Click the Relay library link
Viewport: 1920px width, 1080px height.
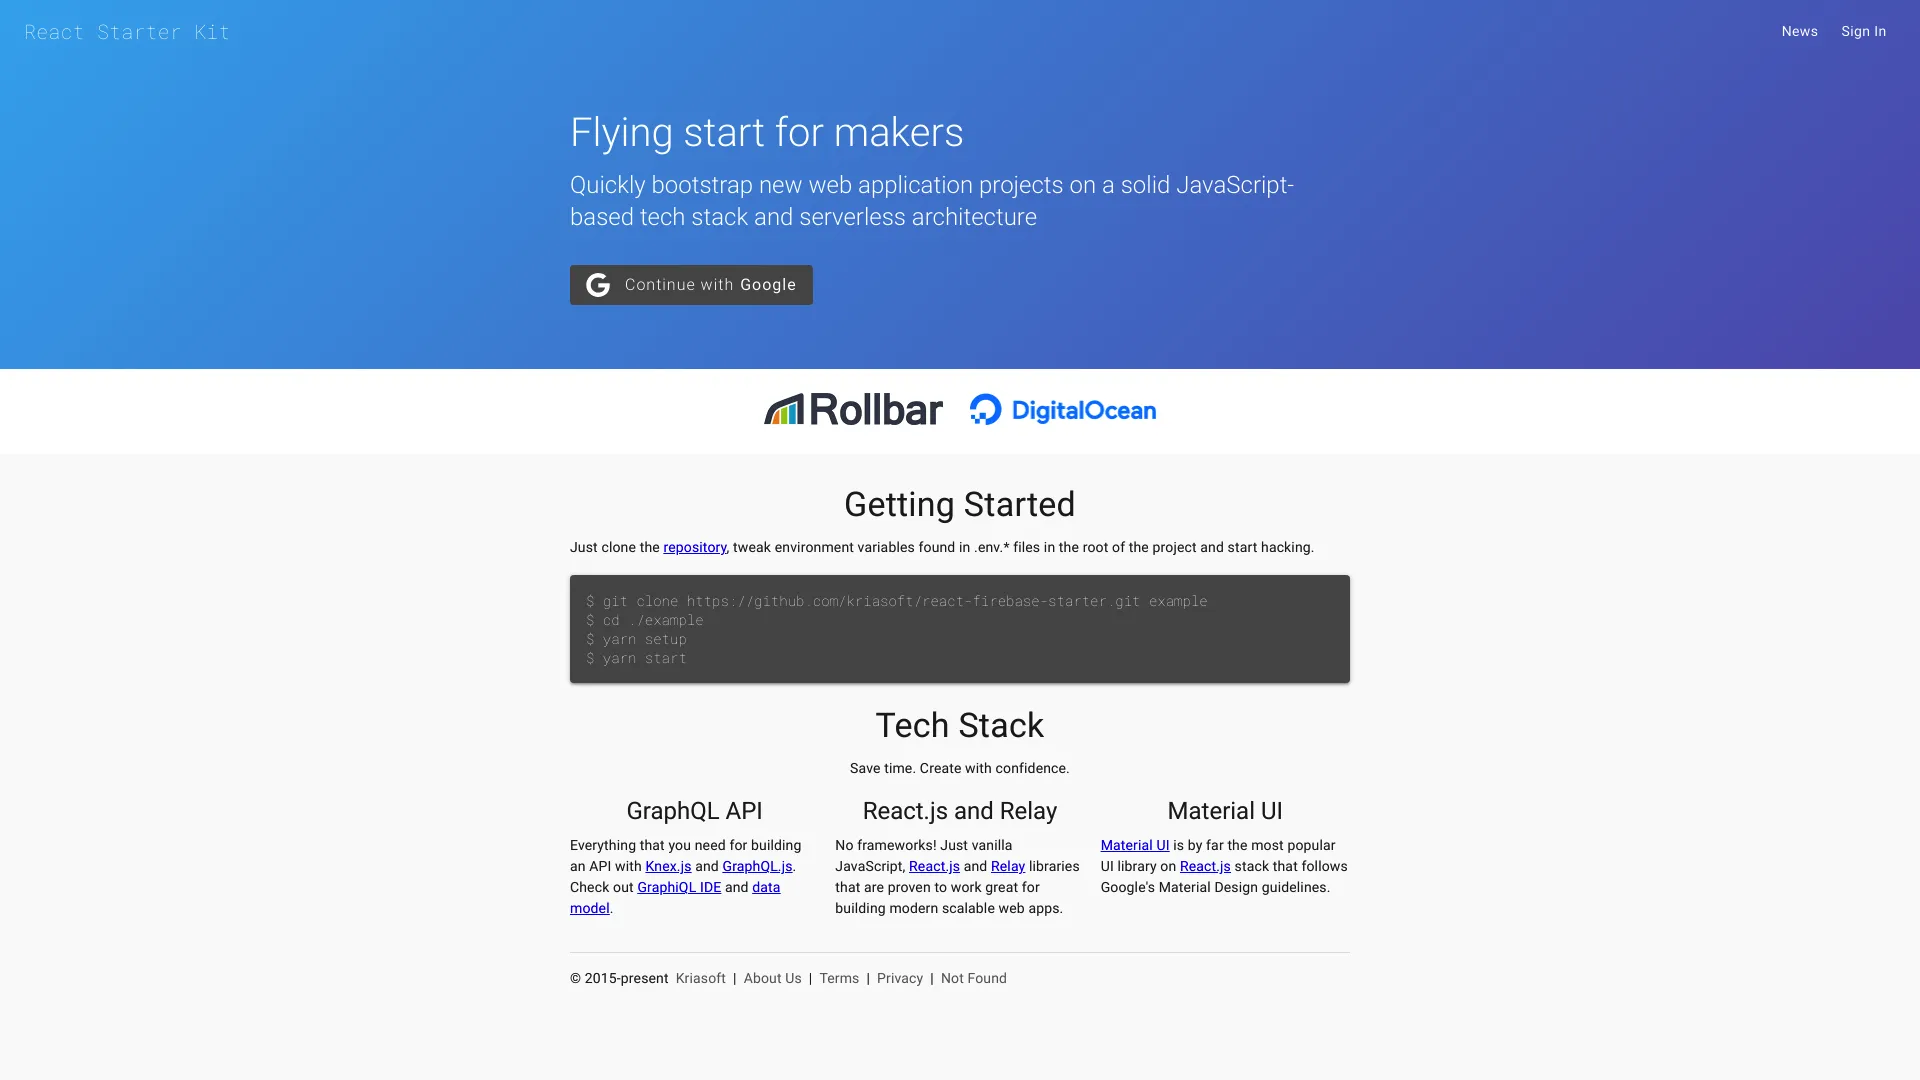pos(1007,866)
